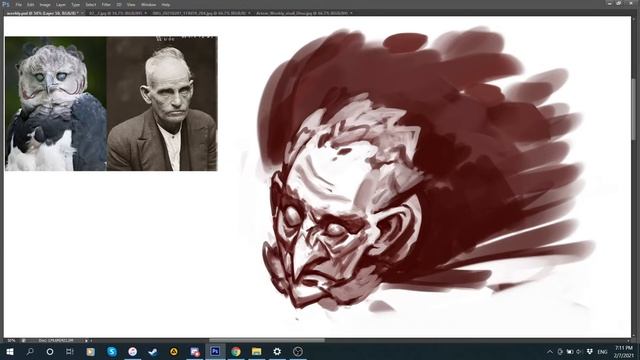Open the File menu

pyautogui.click(x=18, y=5)
